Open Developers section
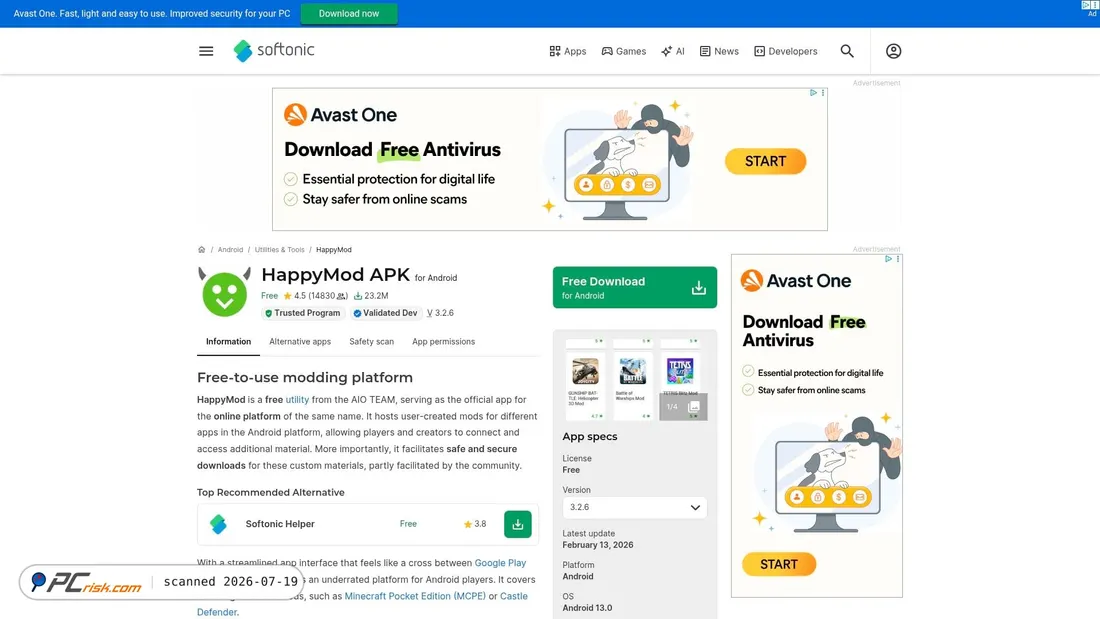Screen dimensions: 1100x619 (786, 51)
